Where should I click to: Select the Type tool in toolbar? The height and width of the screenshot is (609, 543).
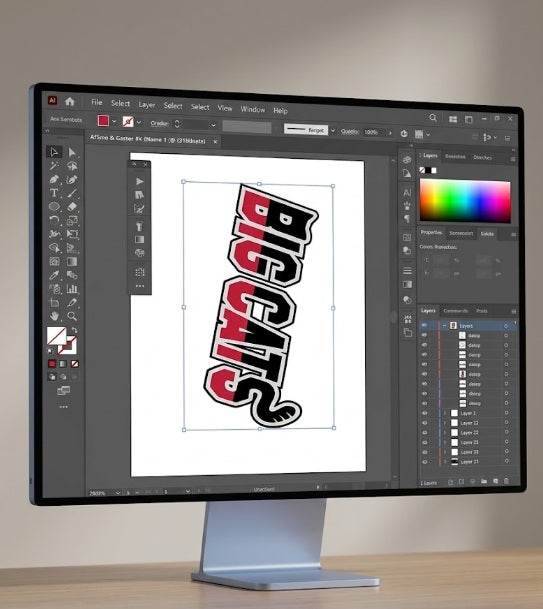tap(54, 193)
